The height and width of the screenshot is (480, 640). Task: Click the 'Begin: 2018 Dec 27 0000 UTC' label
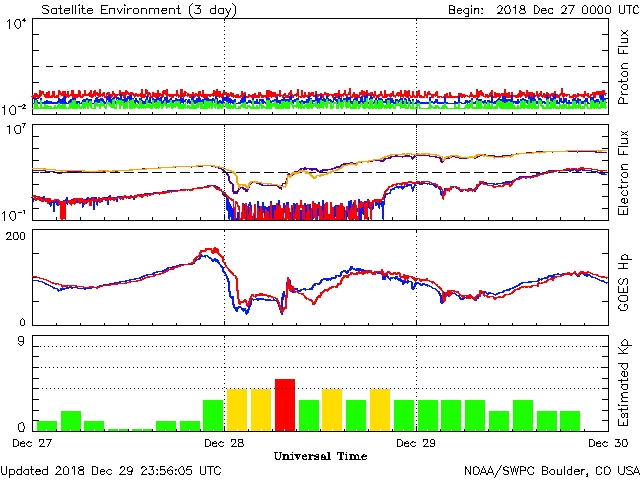[544, 10]
